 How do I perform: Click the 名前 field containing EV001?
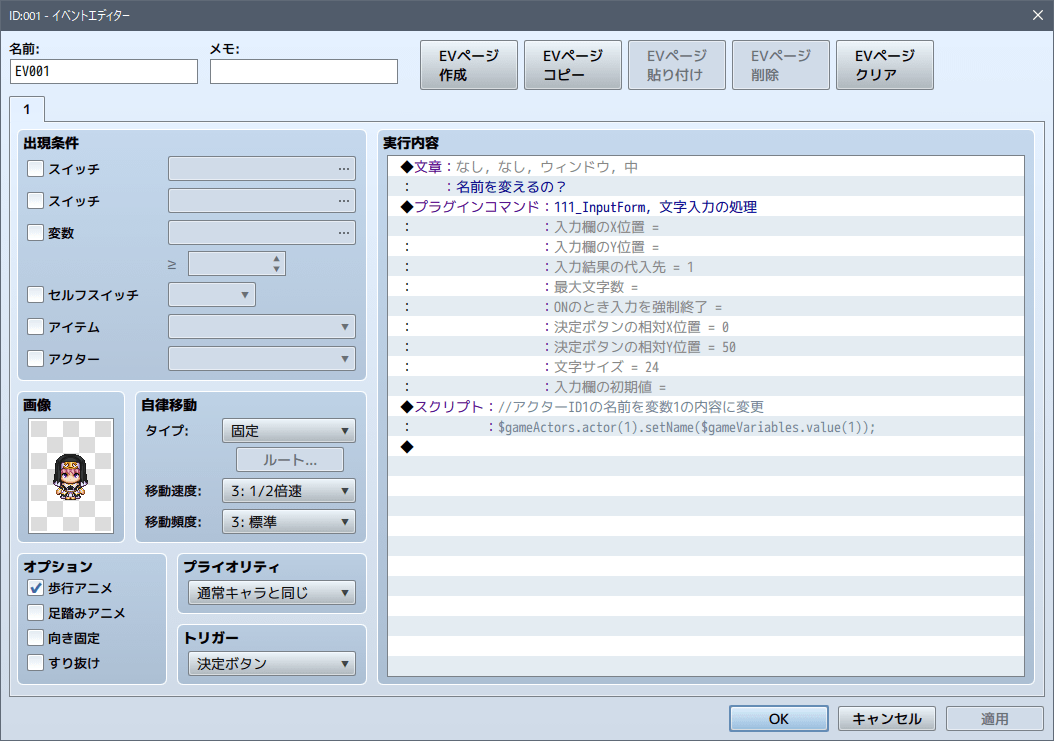[x=104, y=71]
